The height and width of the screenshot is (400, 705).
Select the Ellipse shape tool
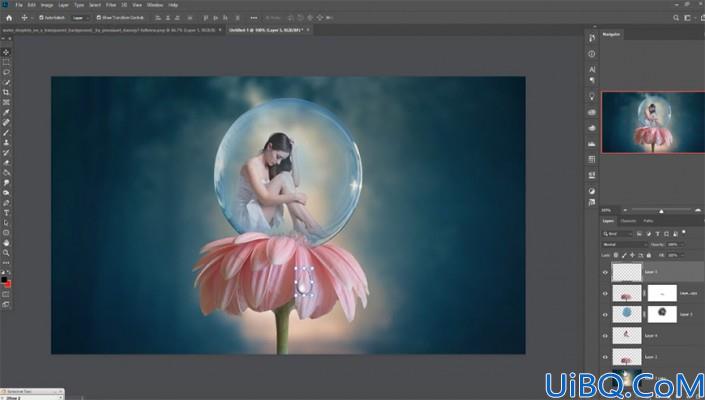coord(6,233)
